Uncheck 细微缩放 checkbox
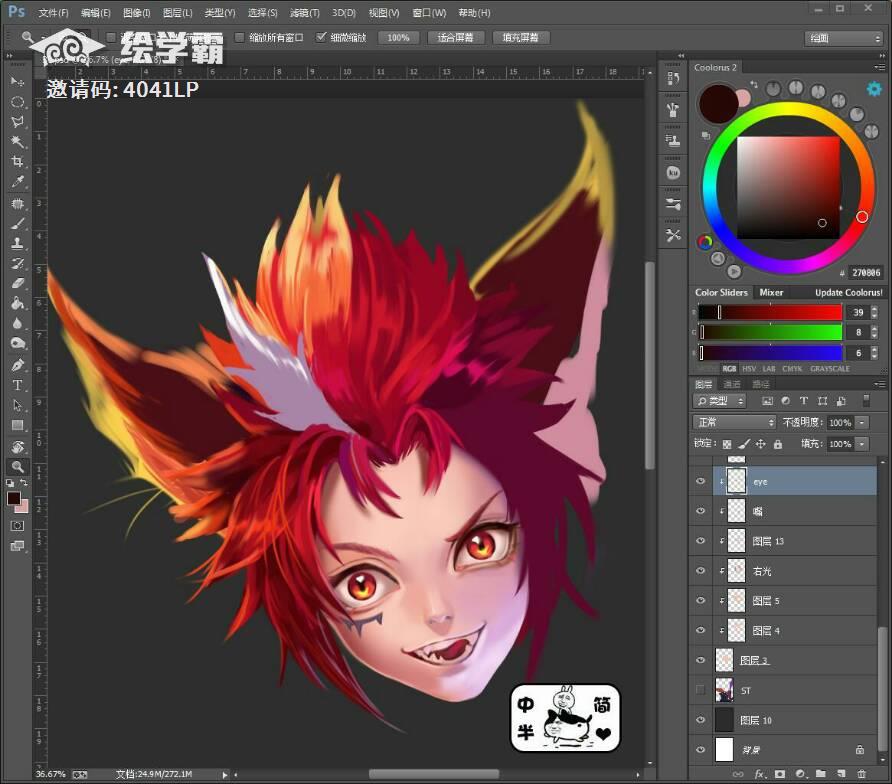This screenshot has width=892, height=784. (321, 38)
